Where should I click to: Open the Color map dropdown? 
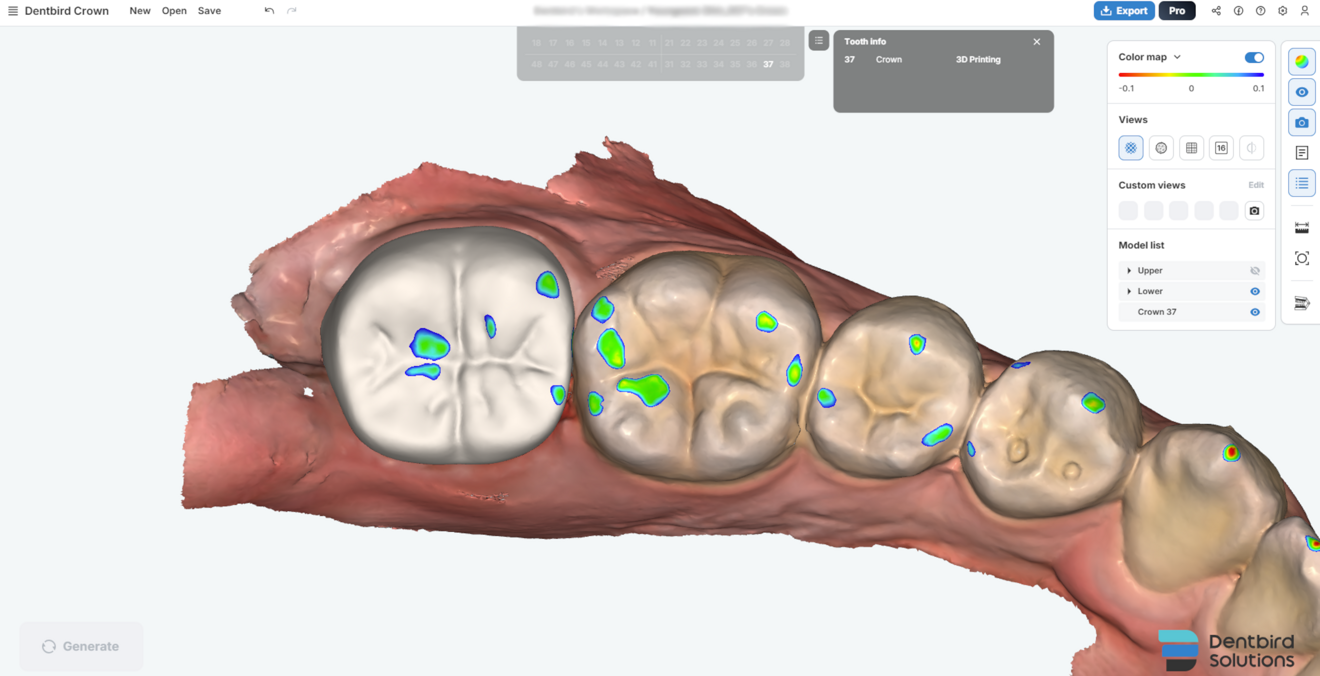[x=1177, y=57]
